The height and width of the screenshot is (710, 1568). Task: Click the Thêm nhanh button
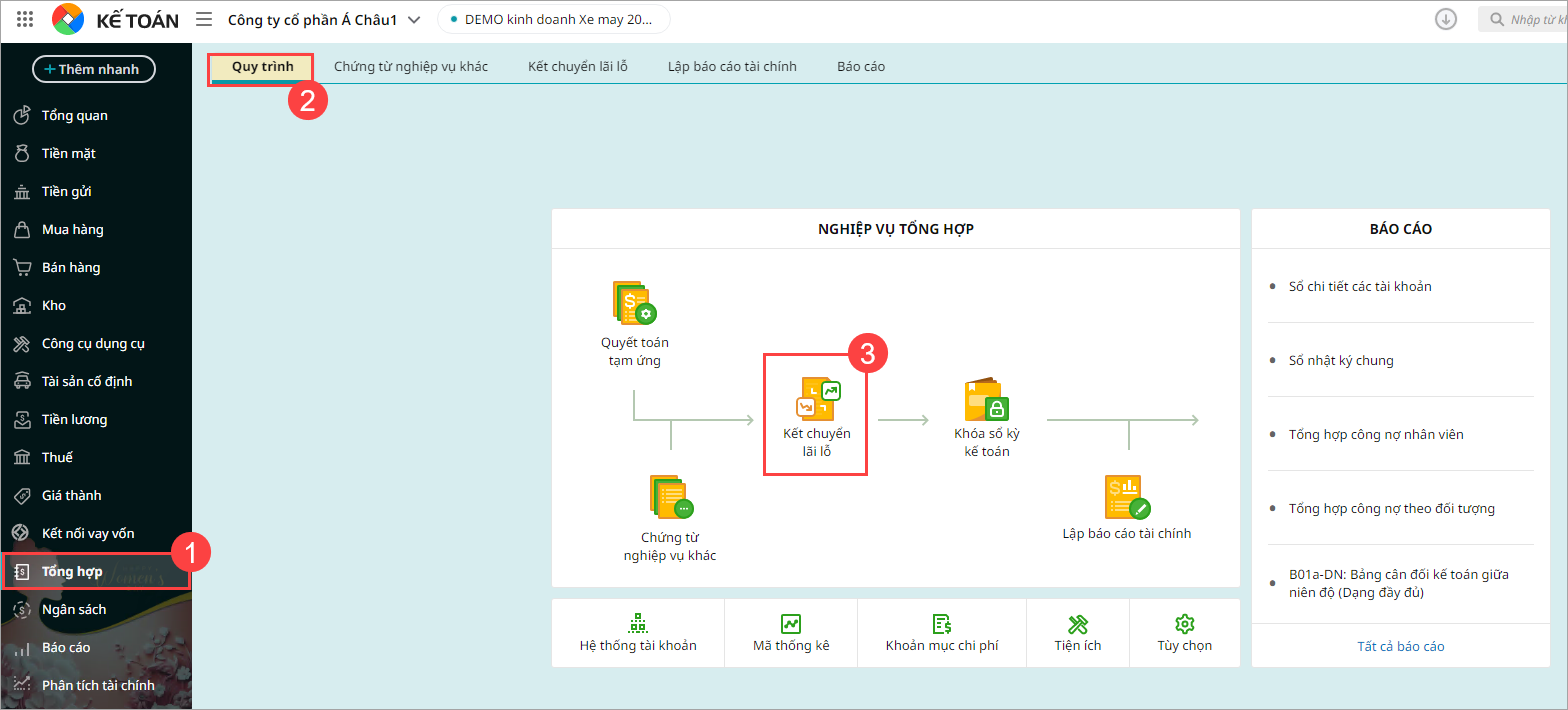pyautogui.click(x=94, y=69)
